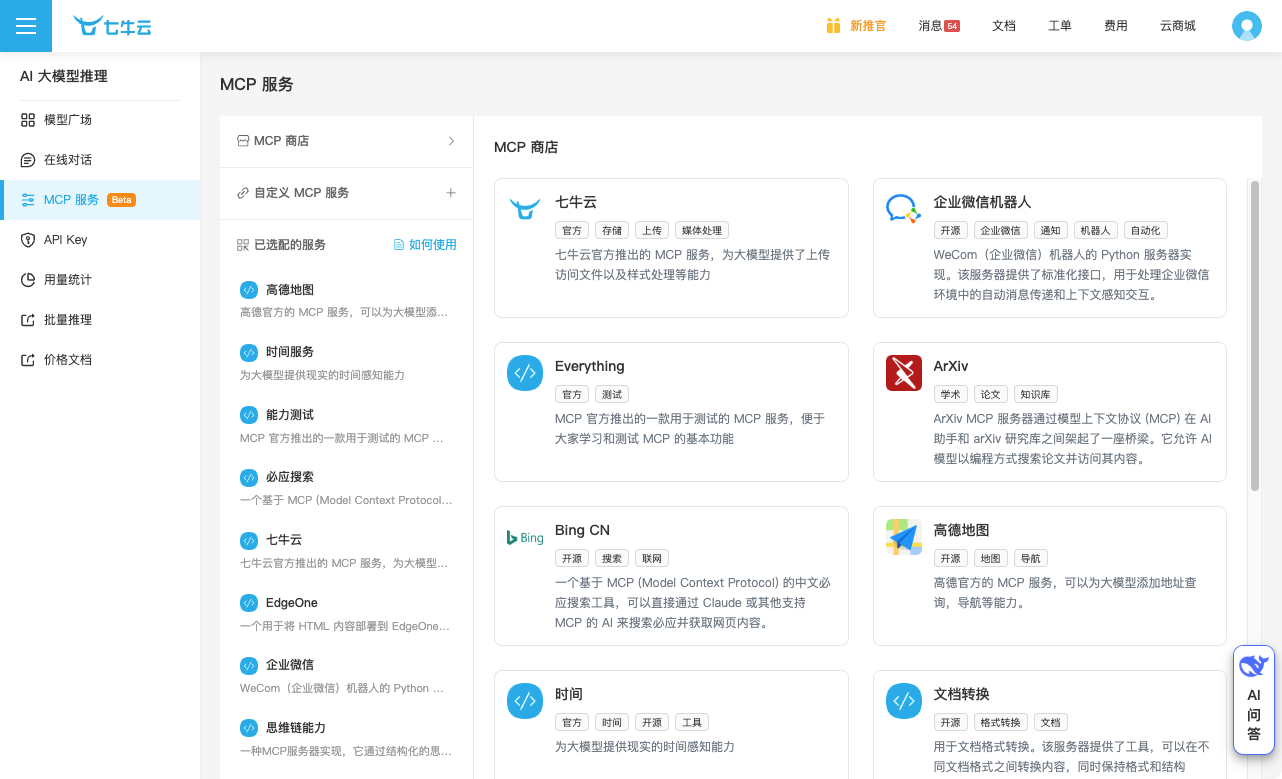1282x779 pixels.
Task: Click the 机器人 tag on 企业微信机器人 card
Action: [1096, 231]
